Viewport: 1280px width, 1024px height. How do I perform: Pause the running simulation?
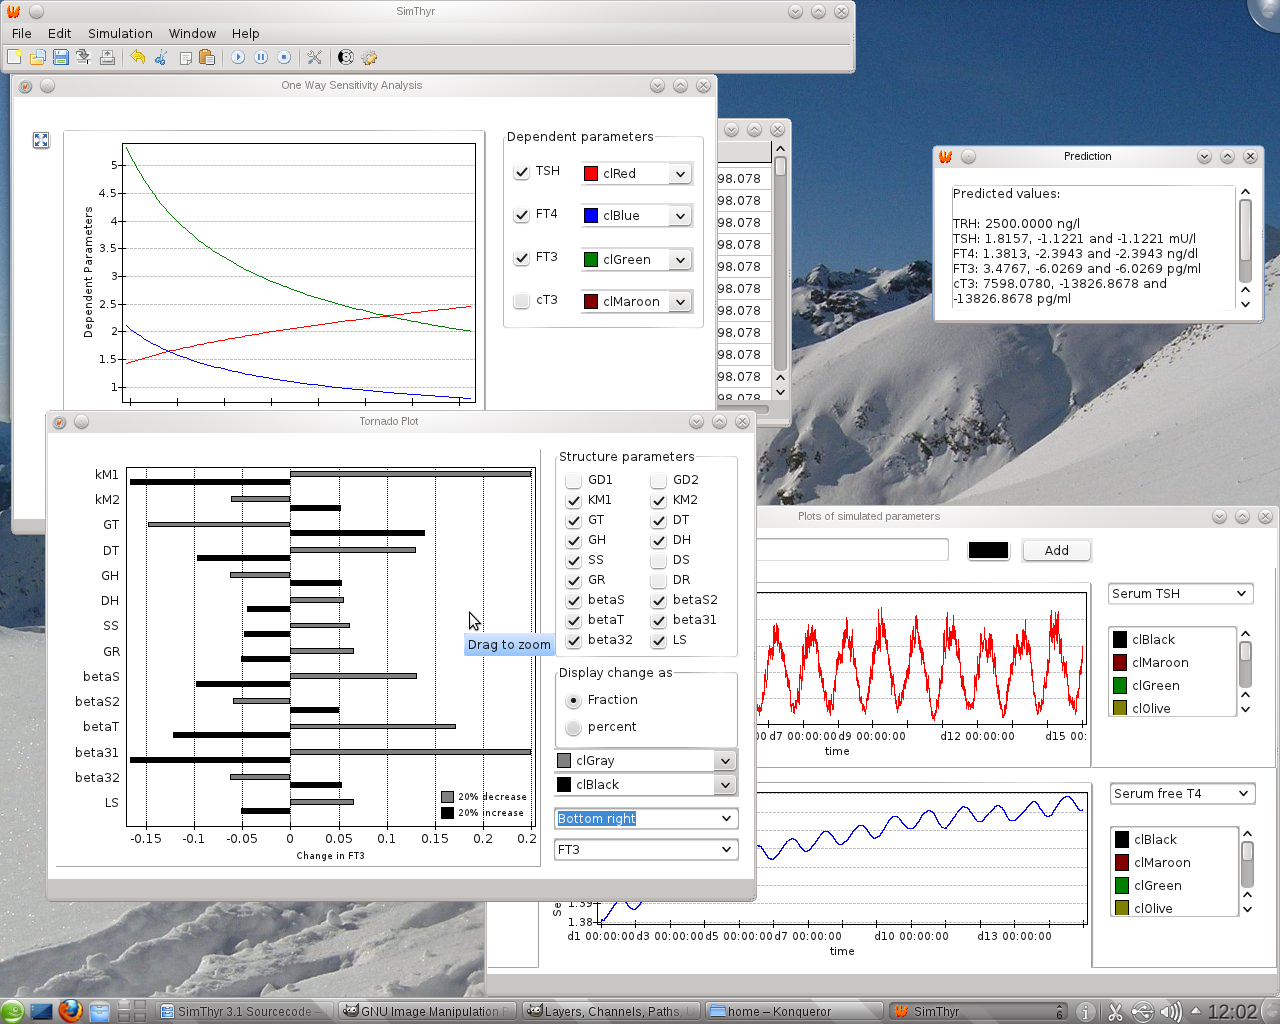click(261, 57)
